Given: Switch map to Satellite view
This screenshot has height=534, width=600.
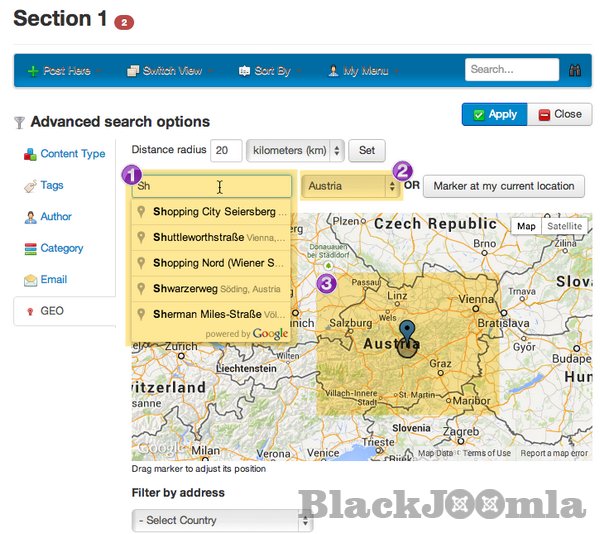Looking at the screenshot, I should [x=564, y=226].
